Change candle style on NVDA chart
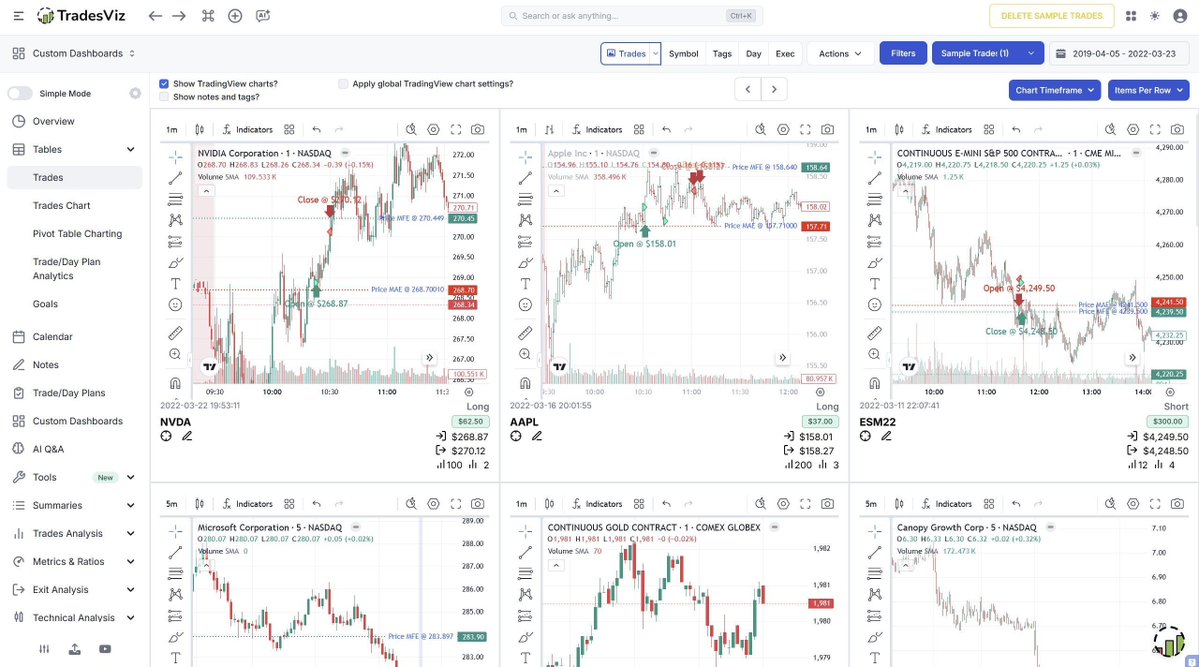Viewport: 1199px width, 667px height. pos(200,129)
